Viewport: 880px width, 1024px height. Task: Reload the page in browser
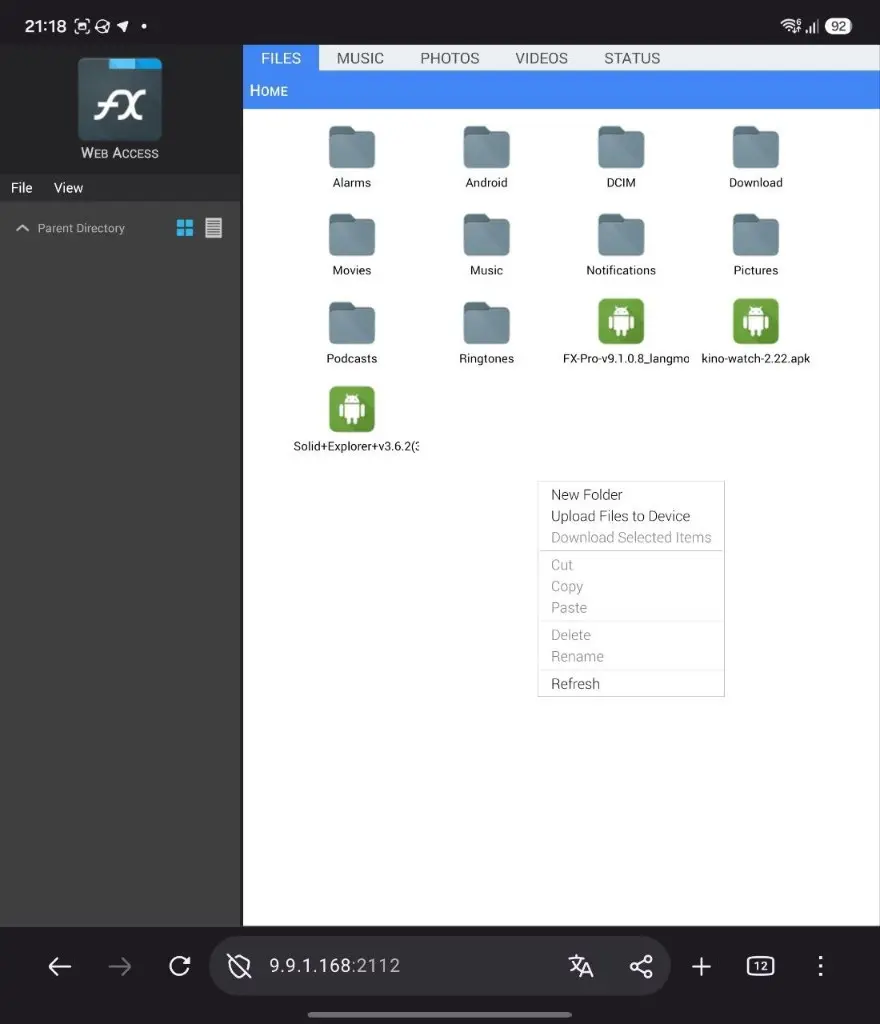click(180, 966)
